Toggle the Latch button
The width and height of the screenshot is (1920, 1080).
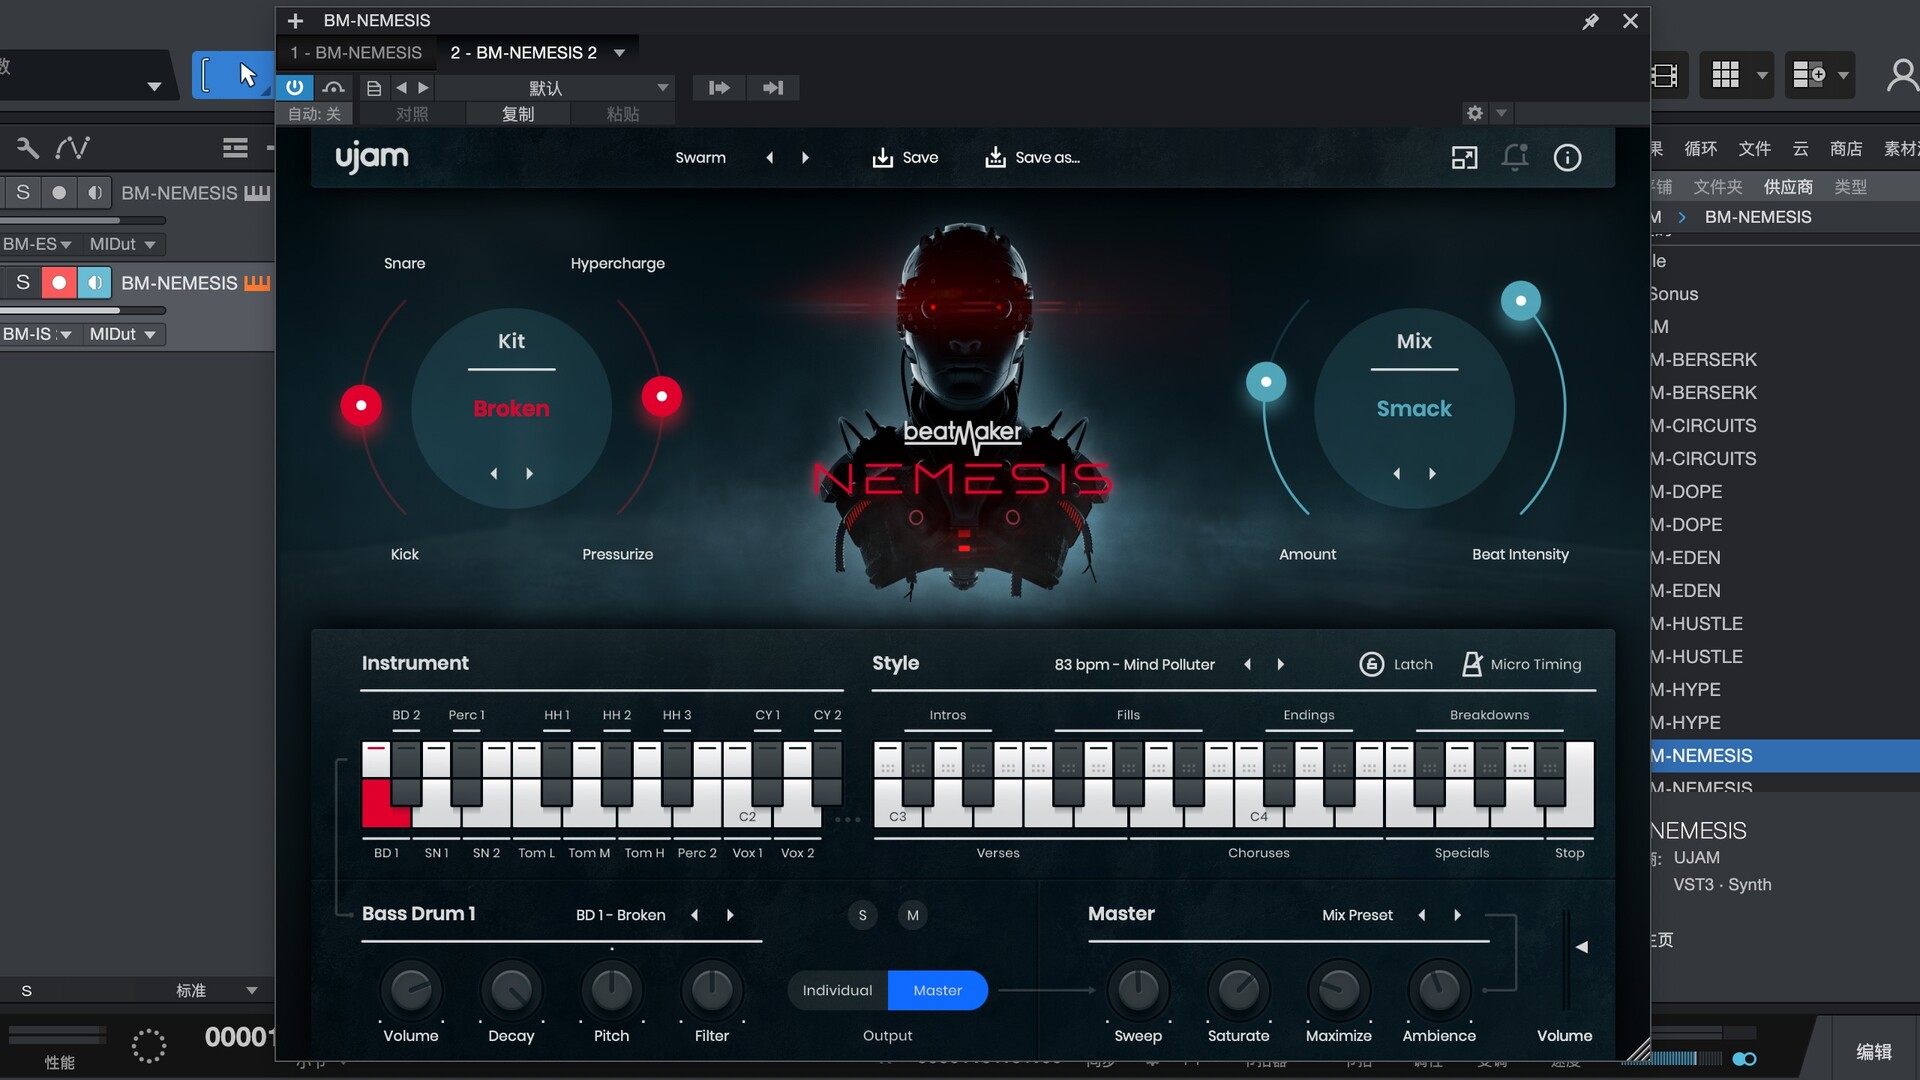(x=1396, y=664)
